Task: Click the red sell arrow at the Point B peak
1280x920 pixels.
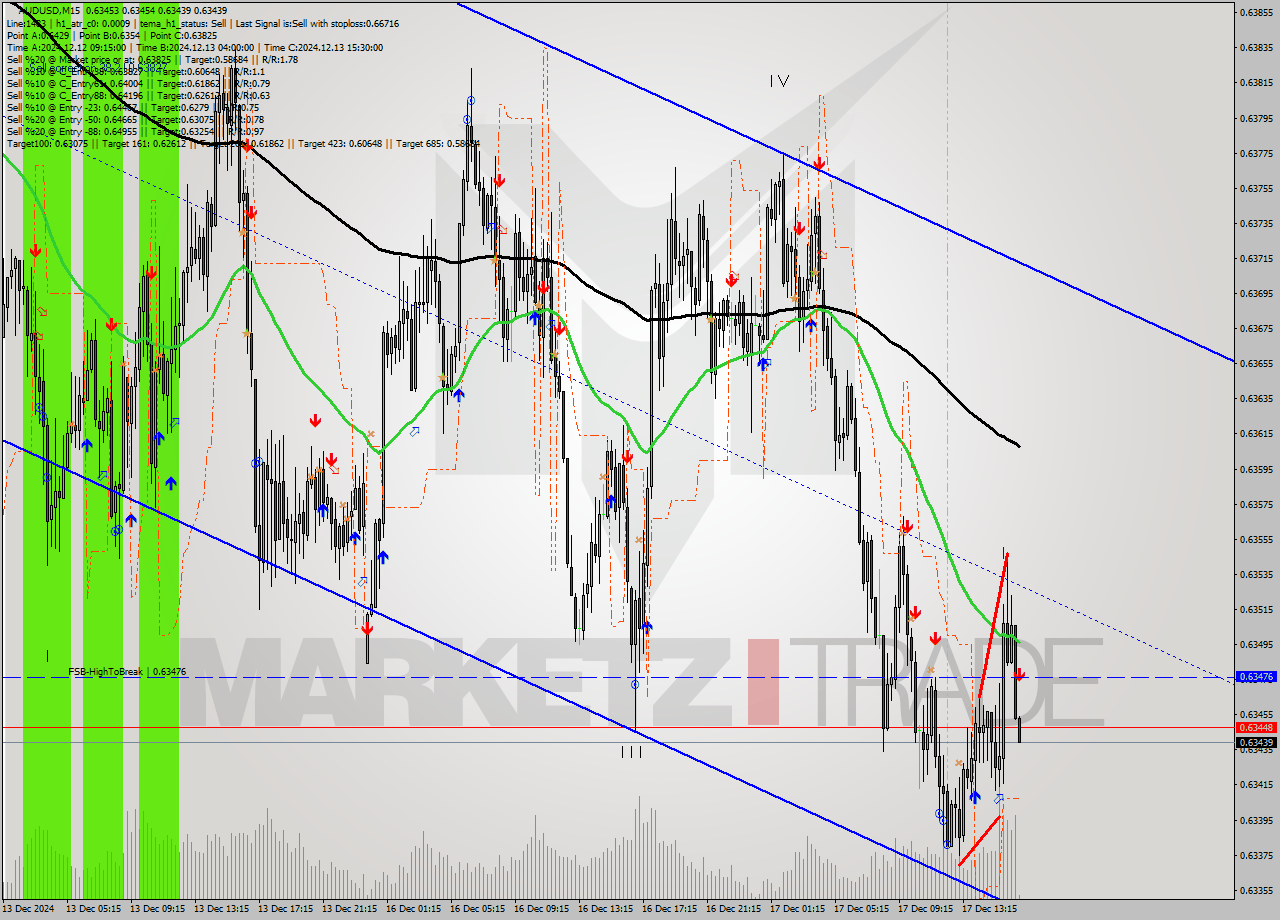Action: [x=246, y=145]
